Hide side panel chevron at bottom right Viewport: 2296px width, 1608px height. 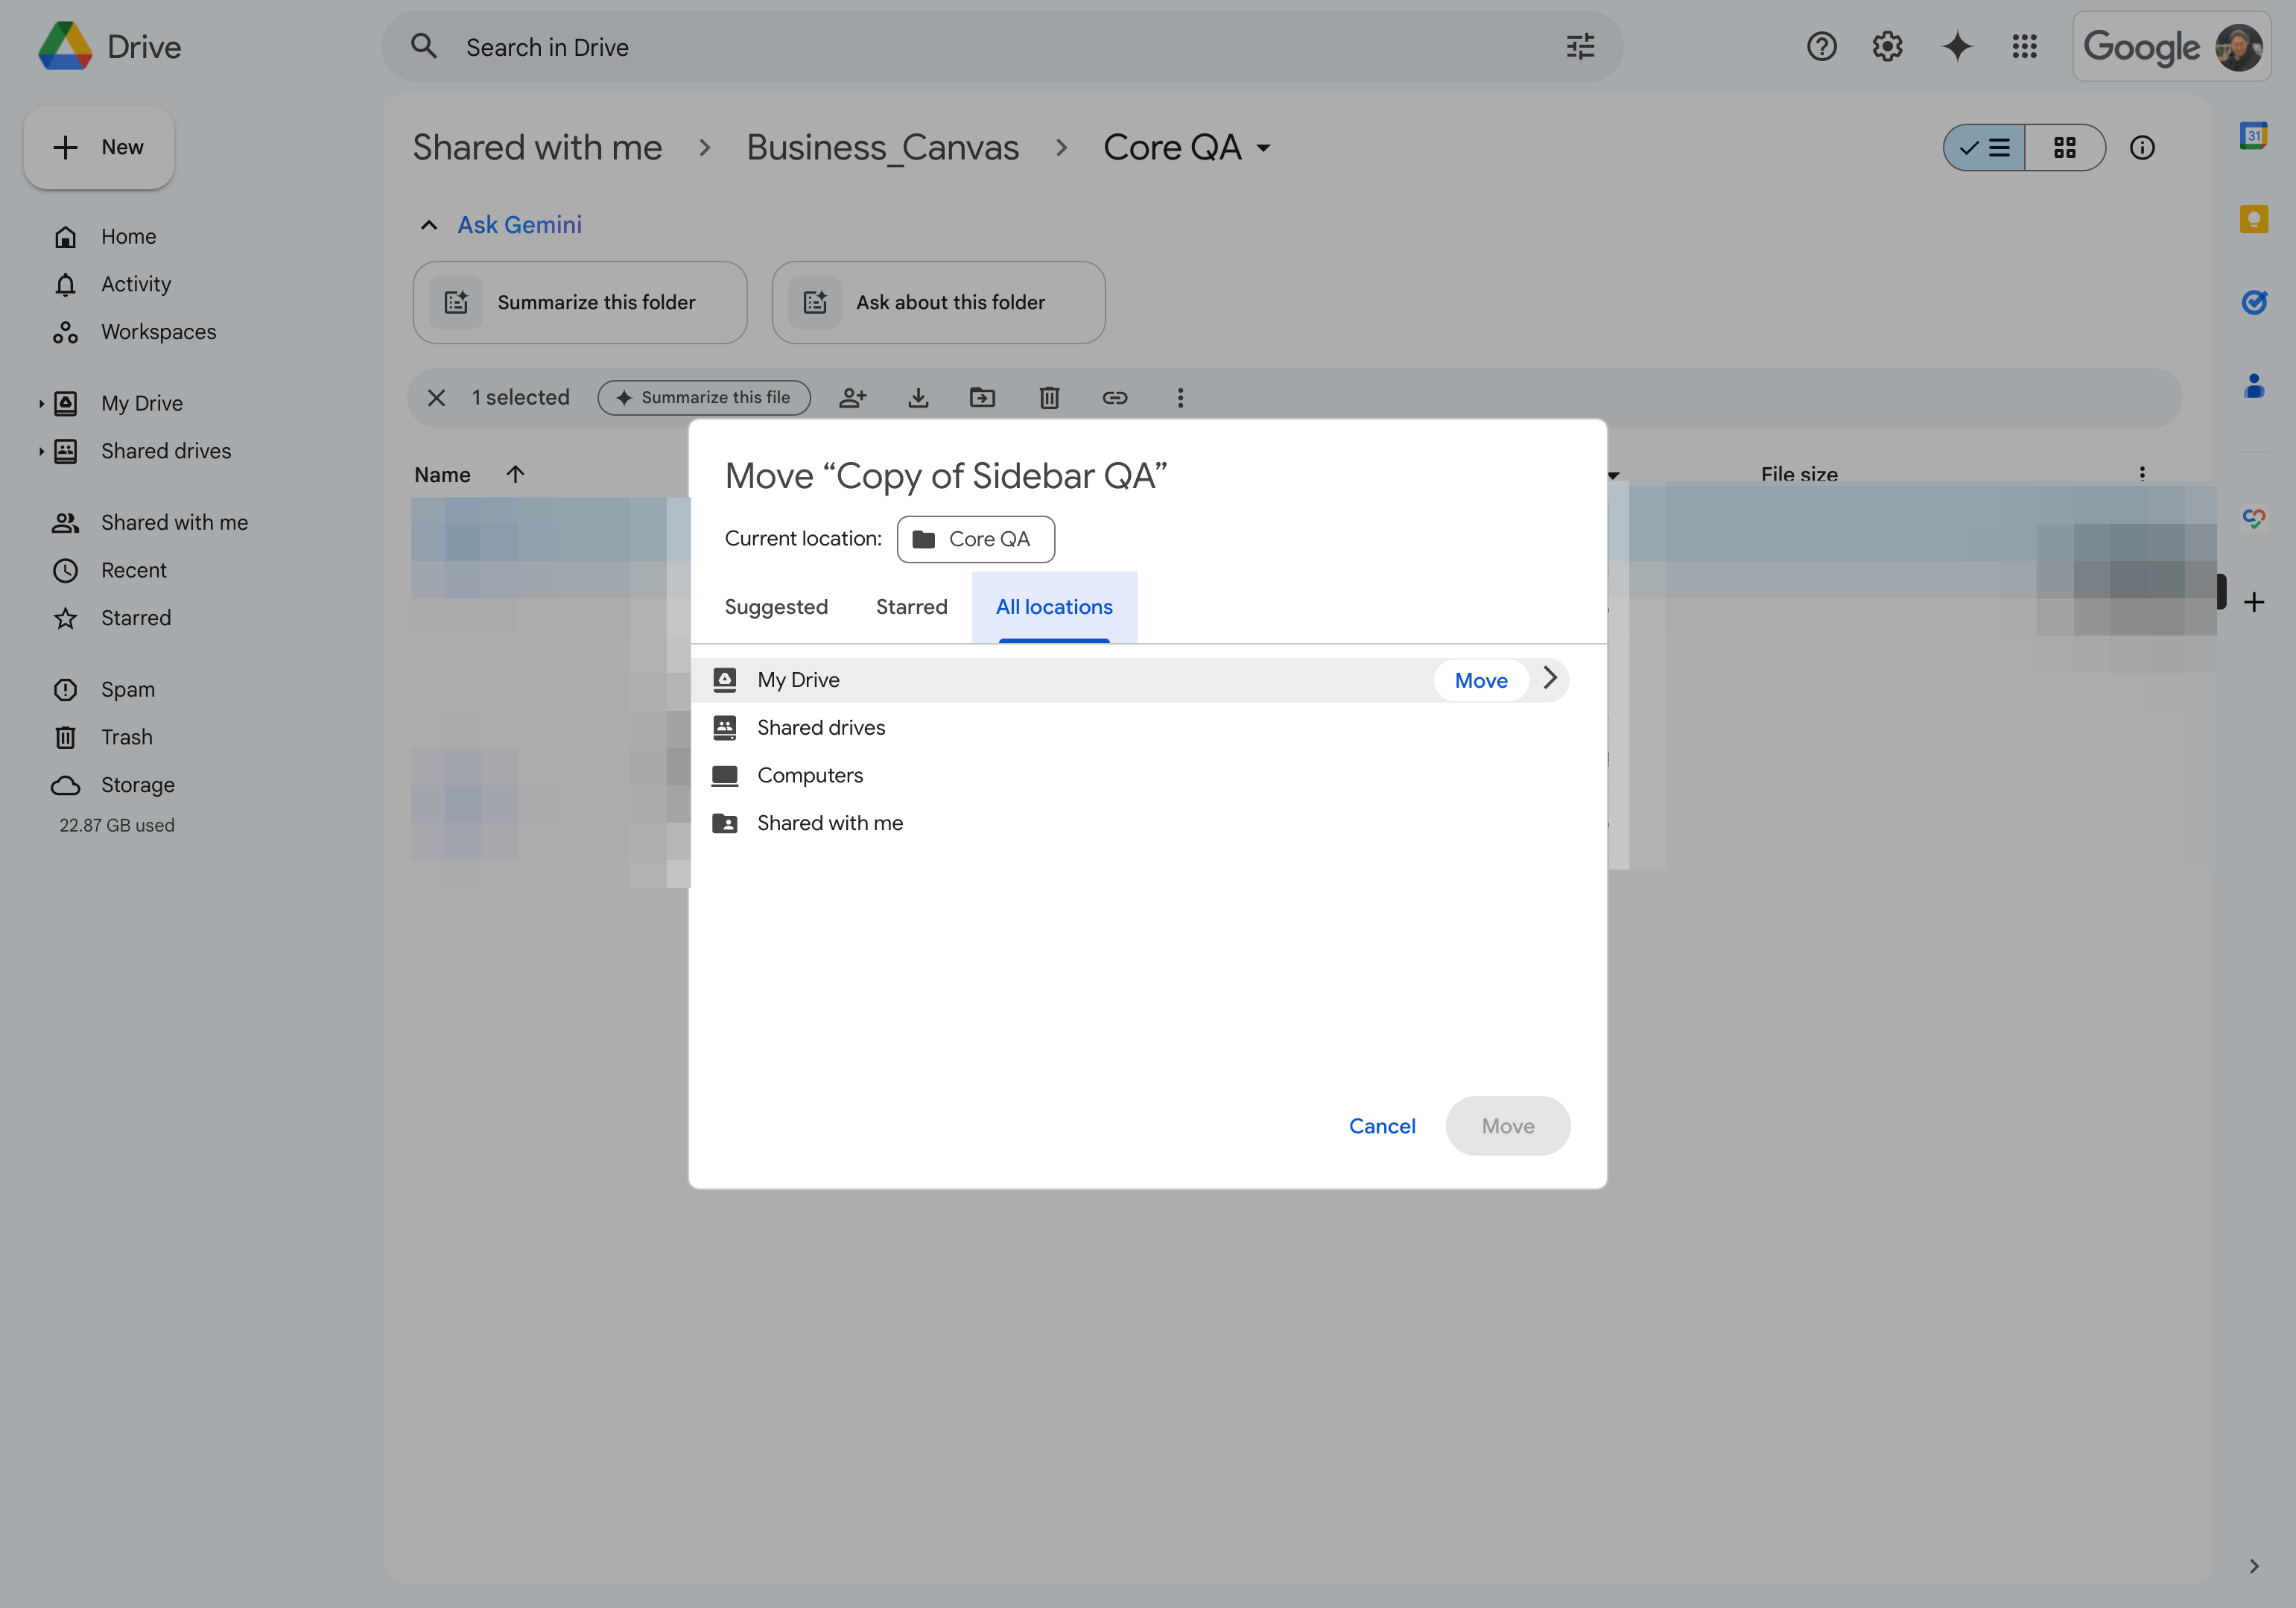2253,1566
